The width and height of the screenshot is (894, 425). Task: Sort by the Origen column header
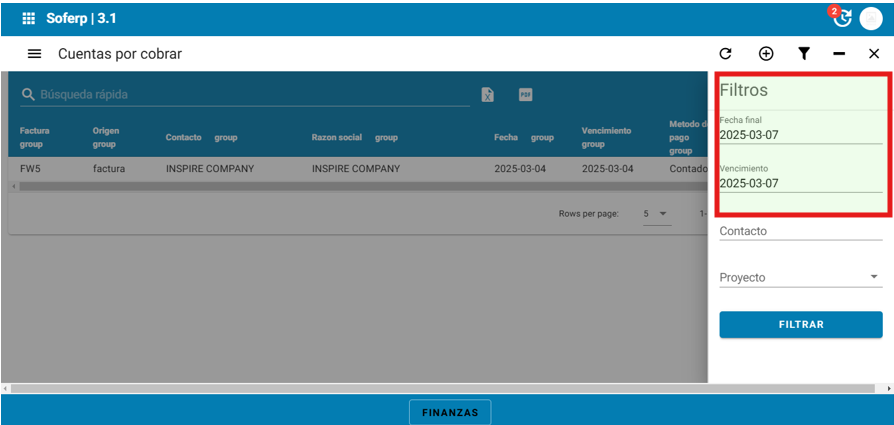coord(105,131)
